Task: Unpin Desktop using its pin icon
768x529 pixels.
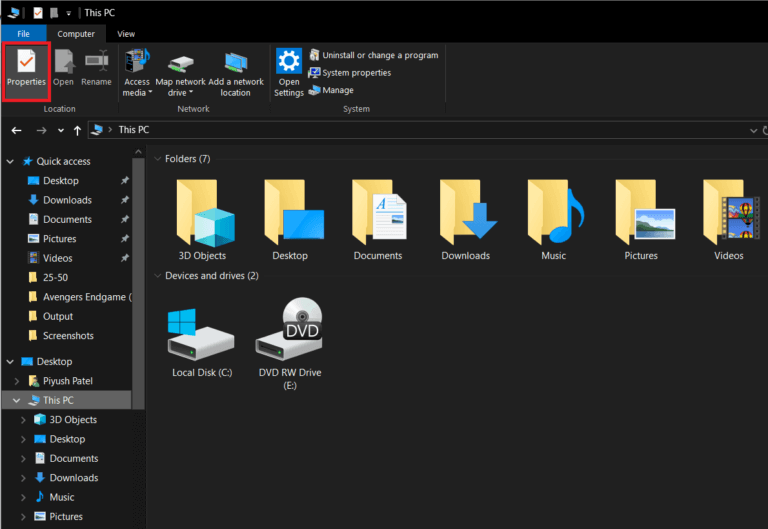Action: (x=125, y=181)
